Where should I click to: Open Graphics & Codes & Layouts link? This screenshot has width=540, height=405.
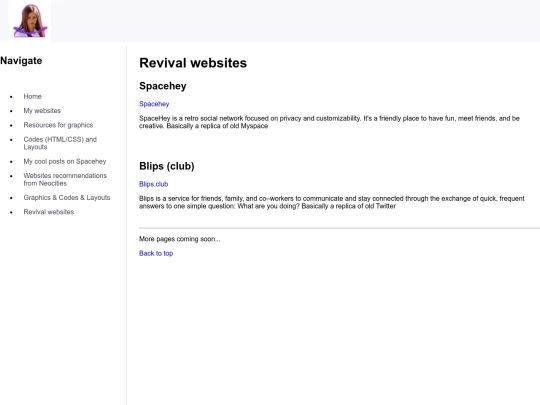click(x=67, y=198)
